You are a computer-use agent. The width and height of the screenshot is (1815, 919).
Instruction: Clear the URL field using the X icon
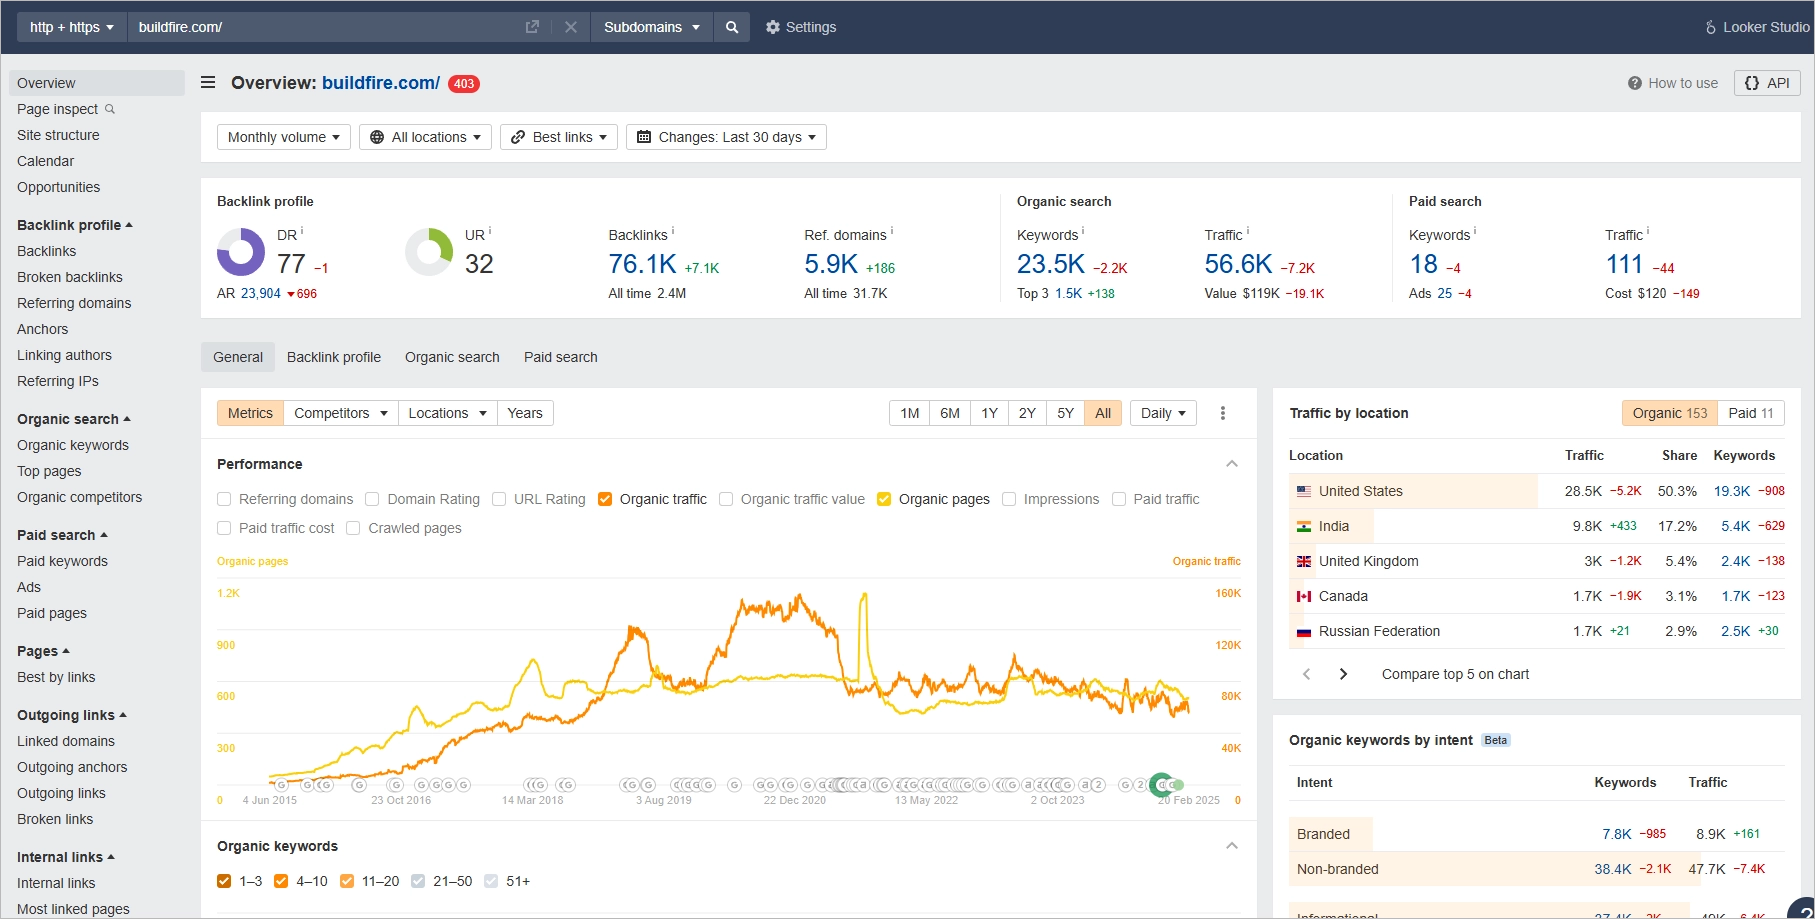point(570,27)
